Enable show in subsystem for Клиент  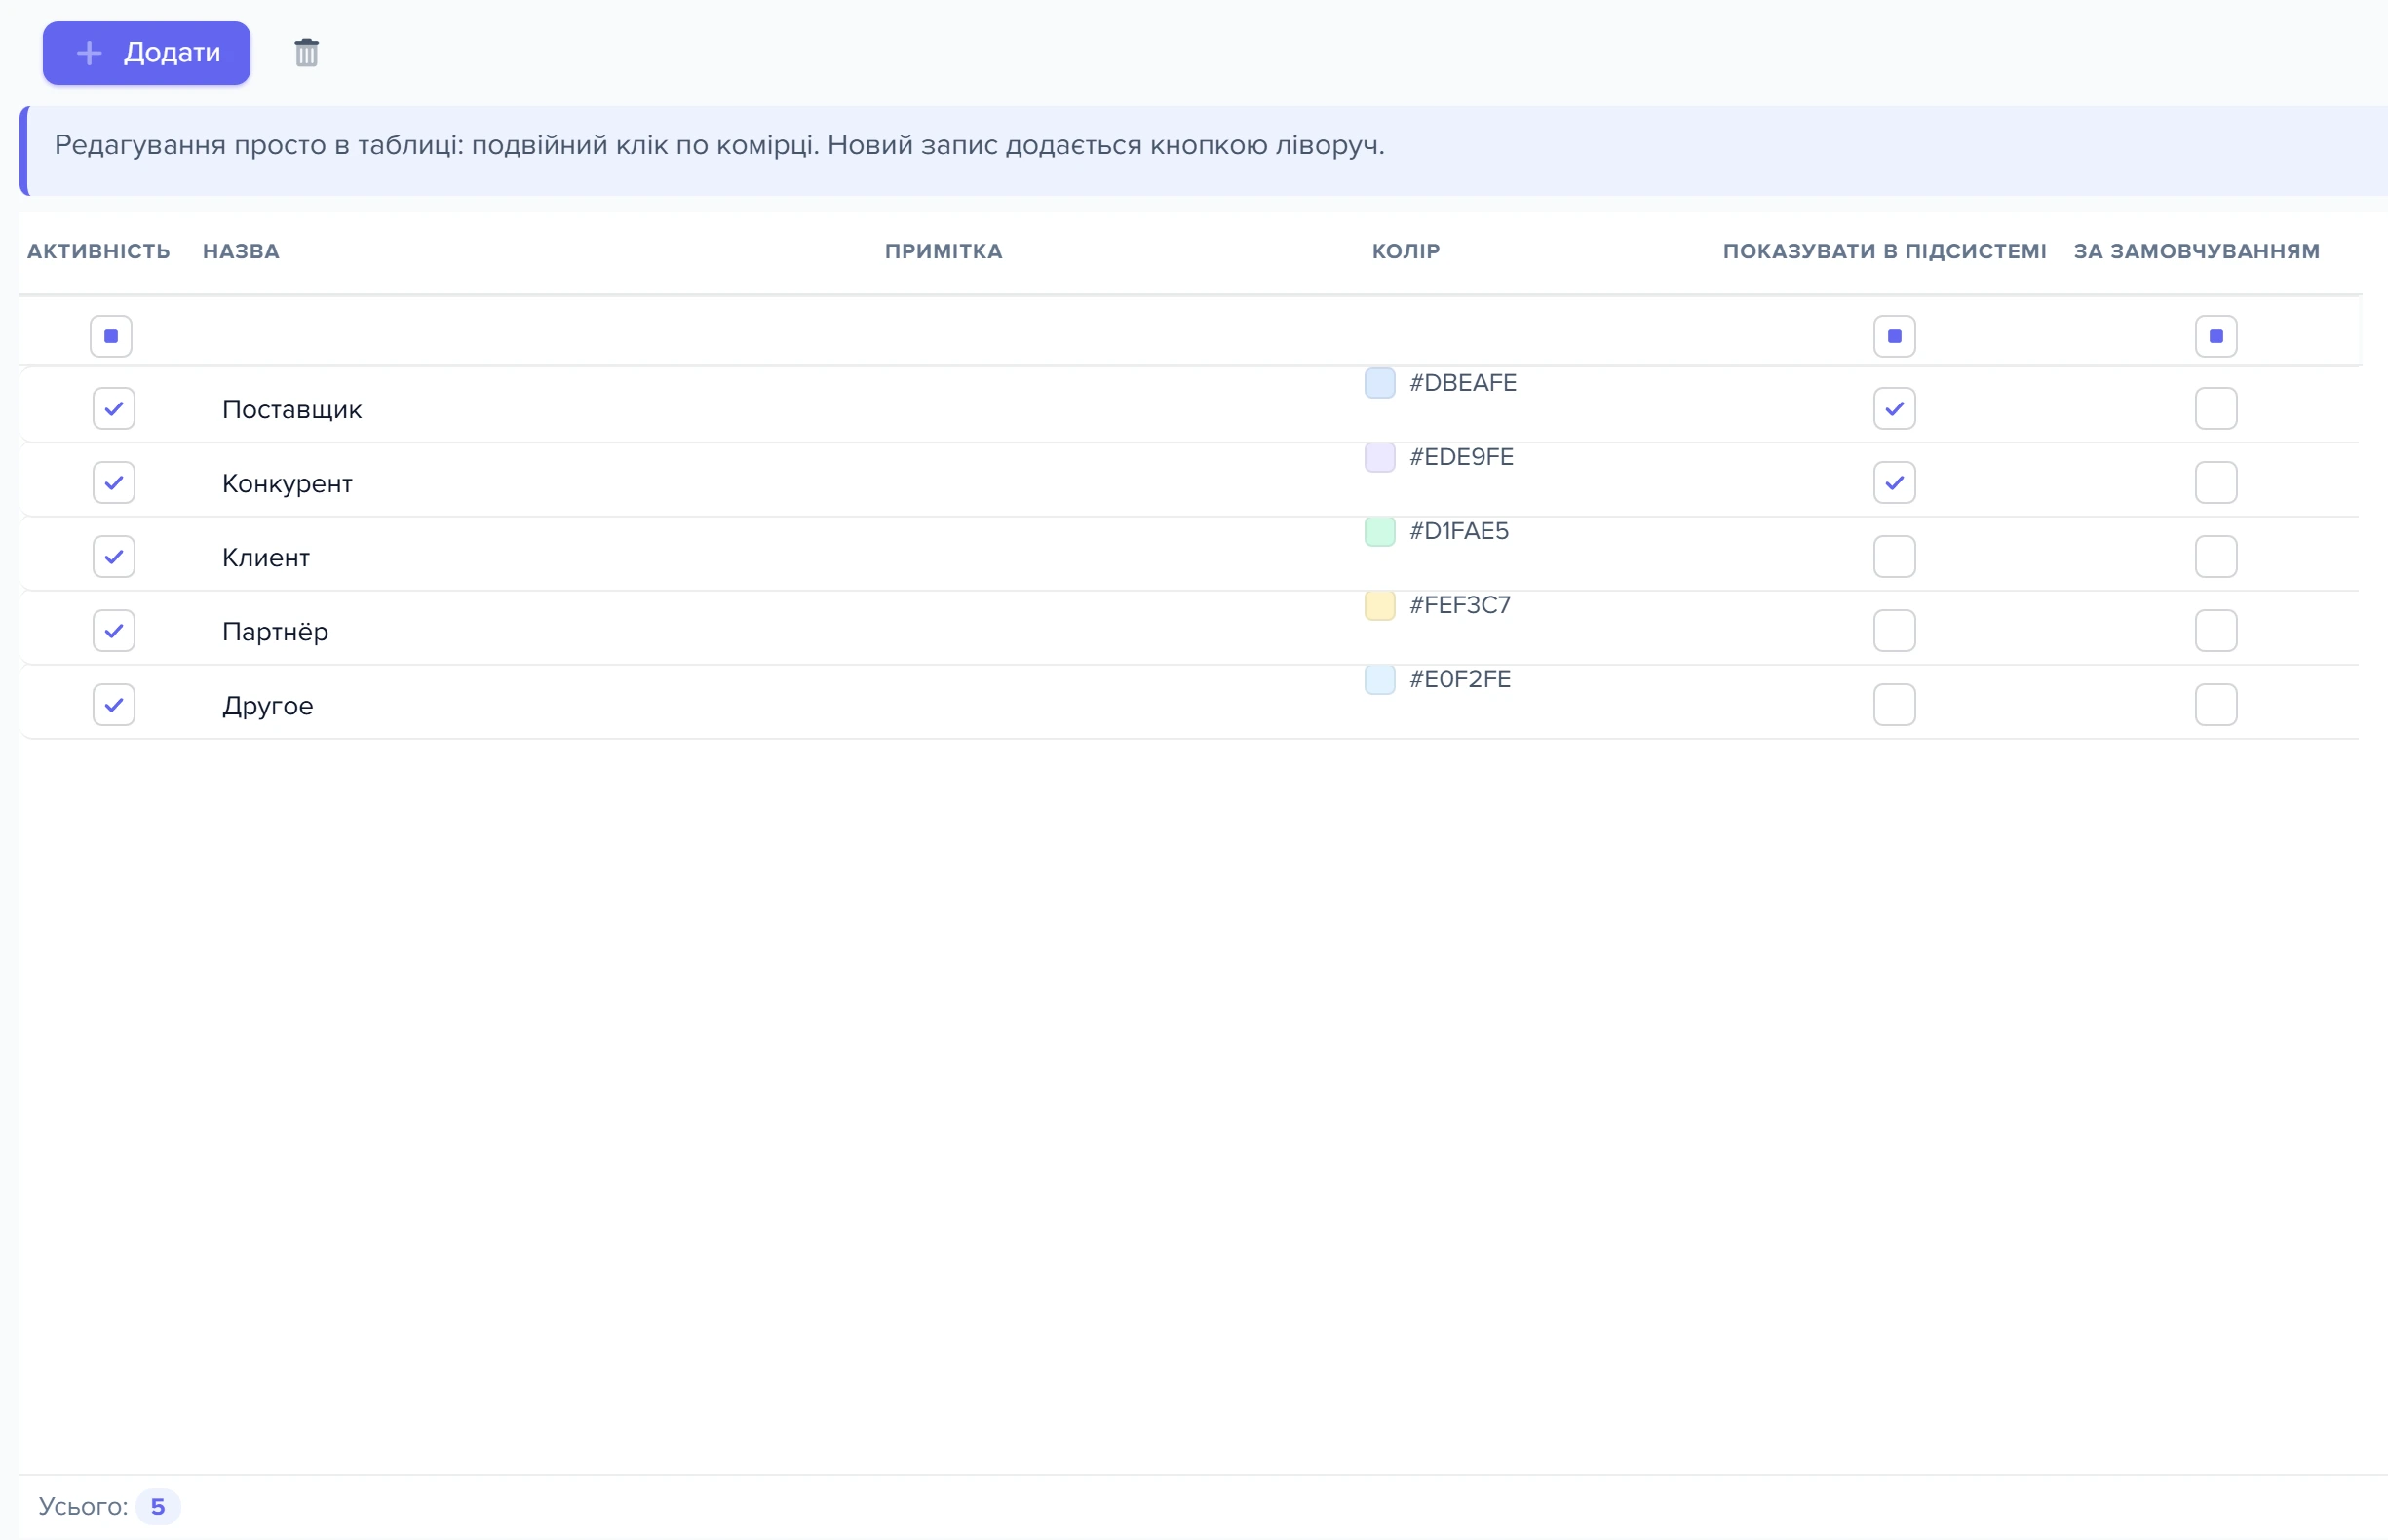(1894, 556)
